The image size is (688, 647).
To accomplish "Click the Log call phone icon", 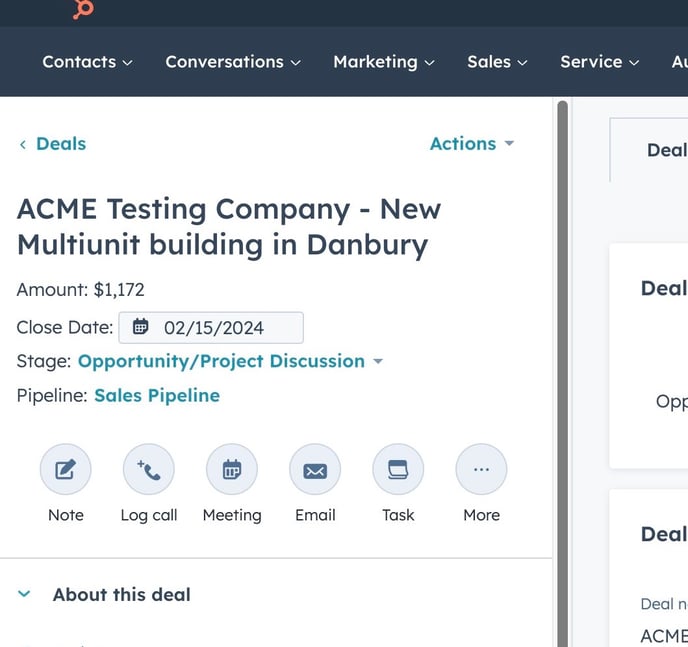I will [x=149, y=470].
